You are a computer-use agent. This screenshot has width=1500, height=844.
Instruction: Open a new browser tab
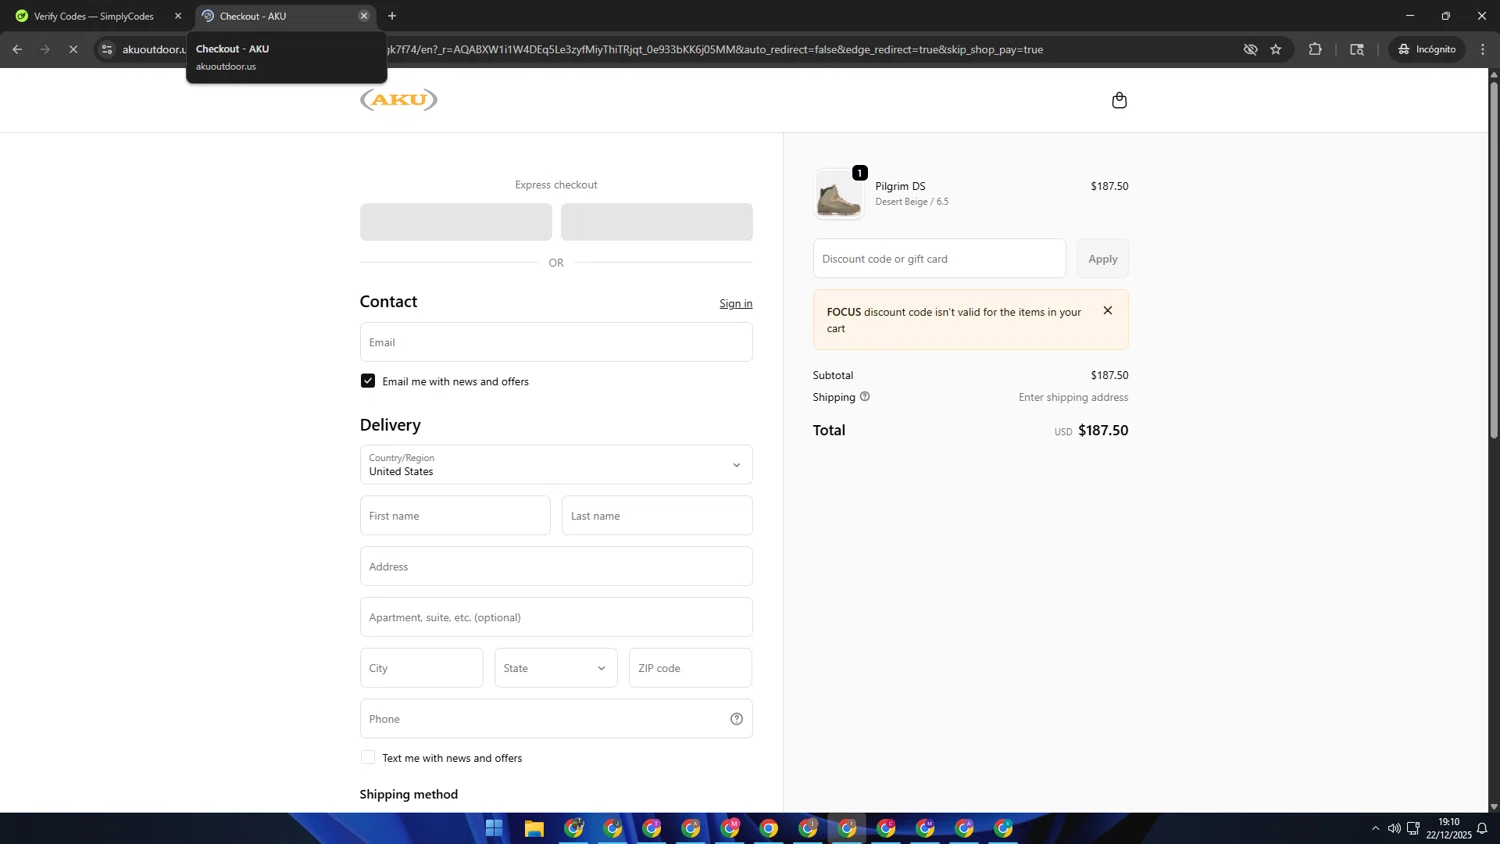tap(392, 16)
